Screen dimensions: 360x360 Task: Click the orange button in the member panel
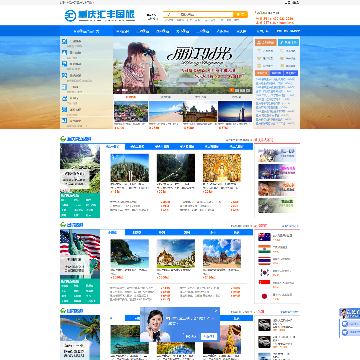(266, 42)
